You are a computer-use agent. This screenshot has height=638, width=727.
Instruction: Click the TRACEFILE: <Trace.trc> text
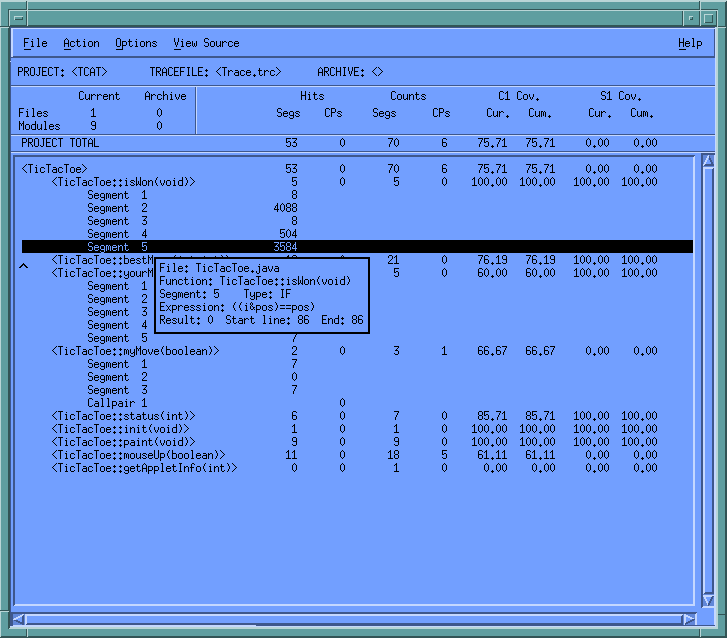pos(215,72)
